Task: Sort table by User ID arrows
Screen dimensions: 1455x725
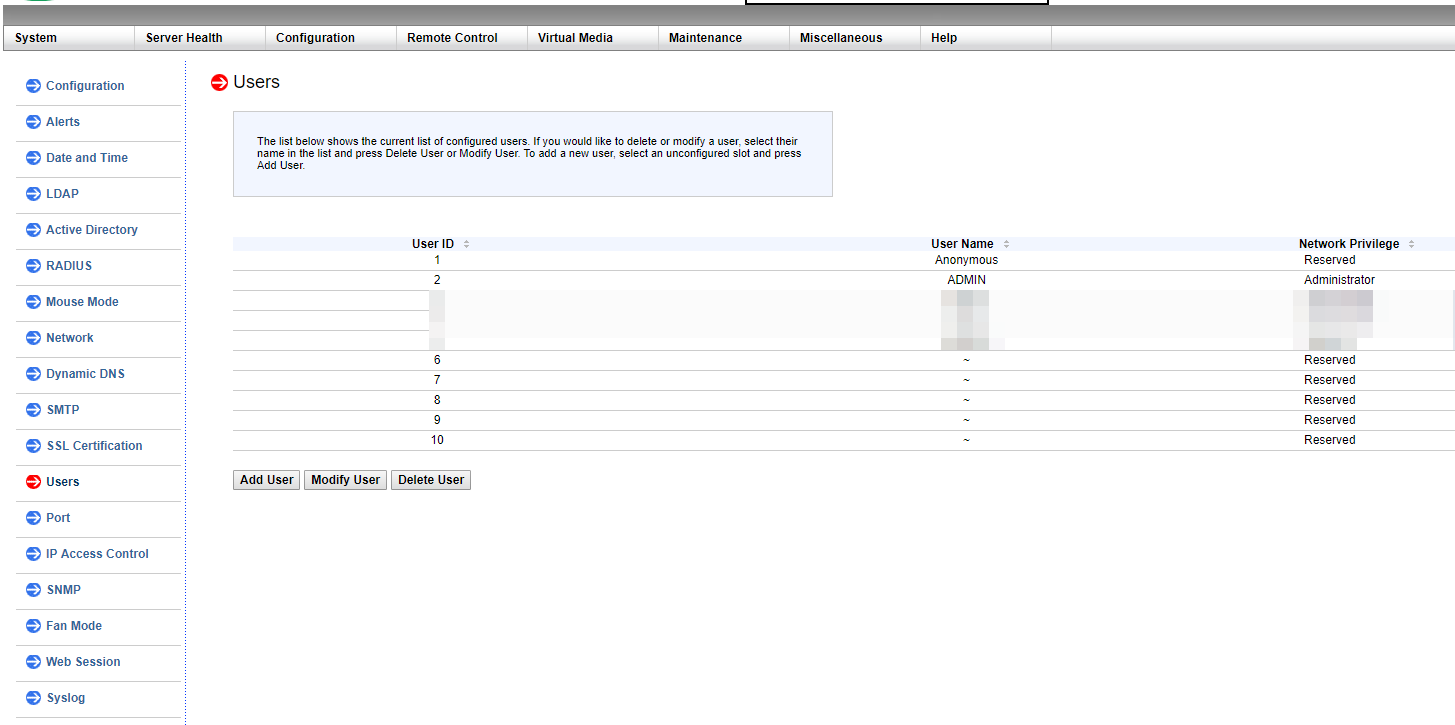Action: (x=466, y=244)
